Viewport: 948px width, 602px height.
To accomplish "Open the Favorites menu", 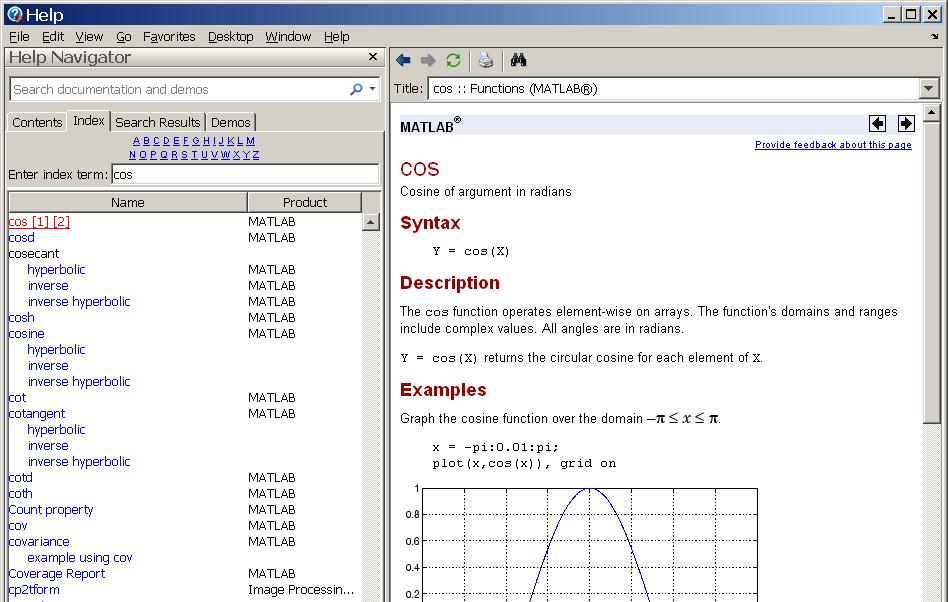I will point(169,37).
